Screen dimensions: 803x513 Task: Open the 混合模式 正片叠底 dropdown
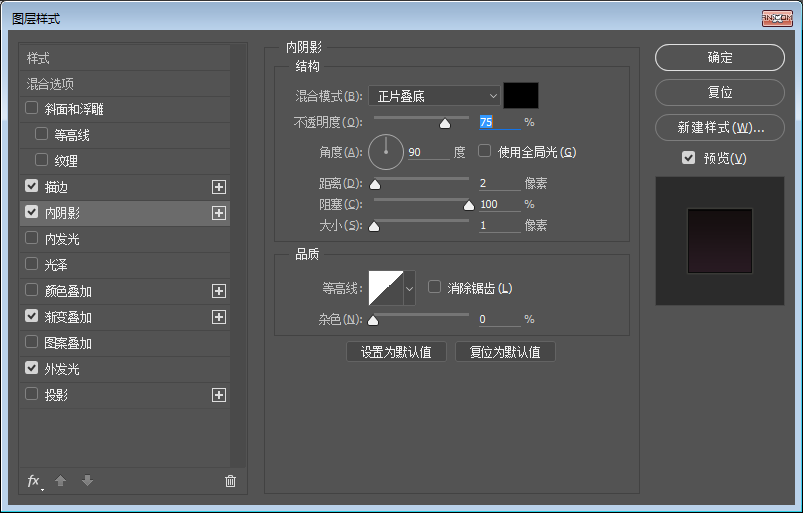(434, 96)
